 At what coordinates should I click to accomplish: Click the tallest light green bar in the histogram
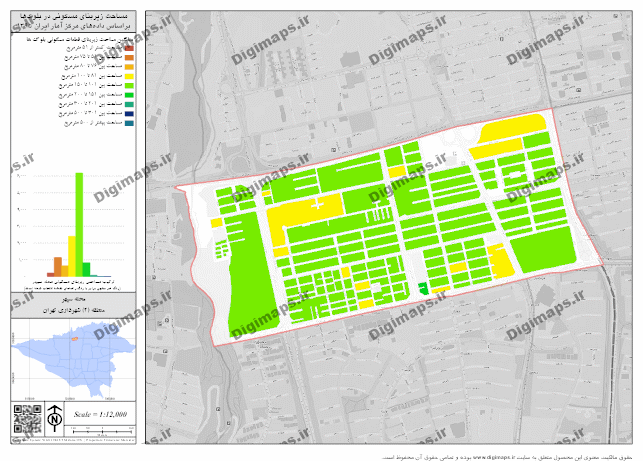tap(79, 225)
